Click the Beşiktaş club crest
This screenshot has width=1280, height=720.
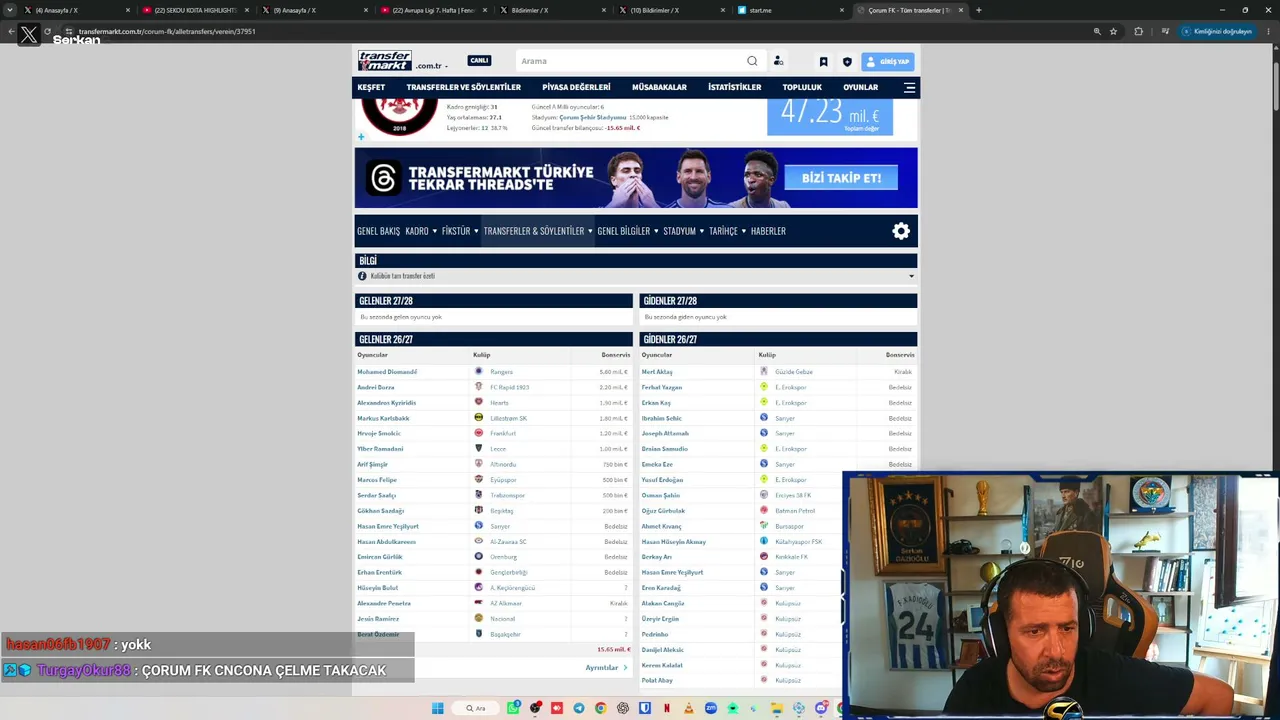[478, 511]
